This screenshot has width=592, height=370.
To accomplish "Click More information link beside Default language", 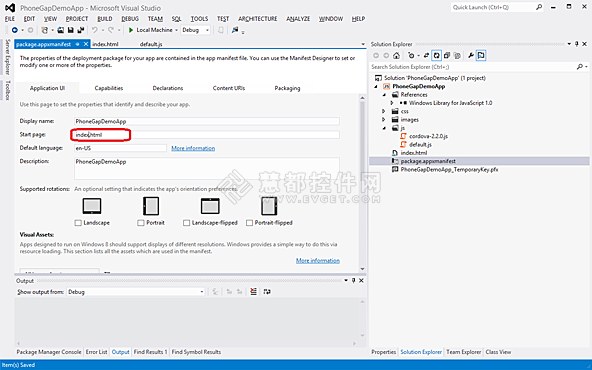I will click(x=193, y=148).
